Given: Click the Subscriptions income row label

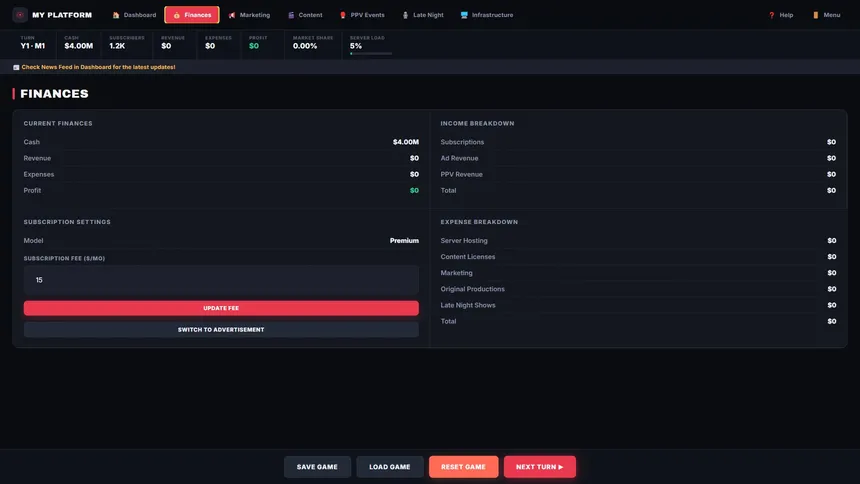Looking at the screenshot, I should pyautogui.click(x=462, y=142).
